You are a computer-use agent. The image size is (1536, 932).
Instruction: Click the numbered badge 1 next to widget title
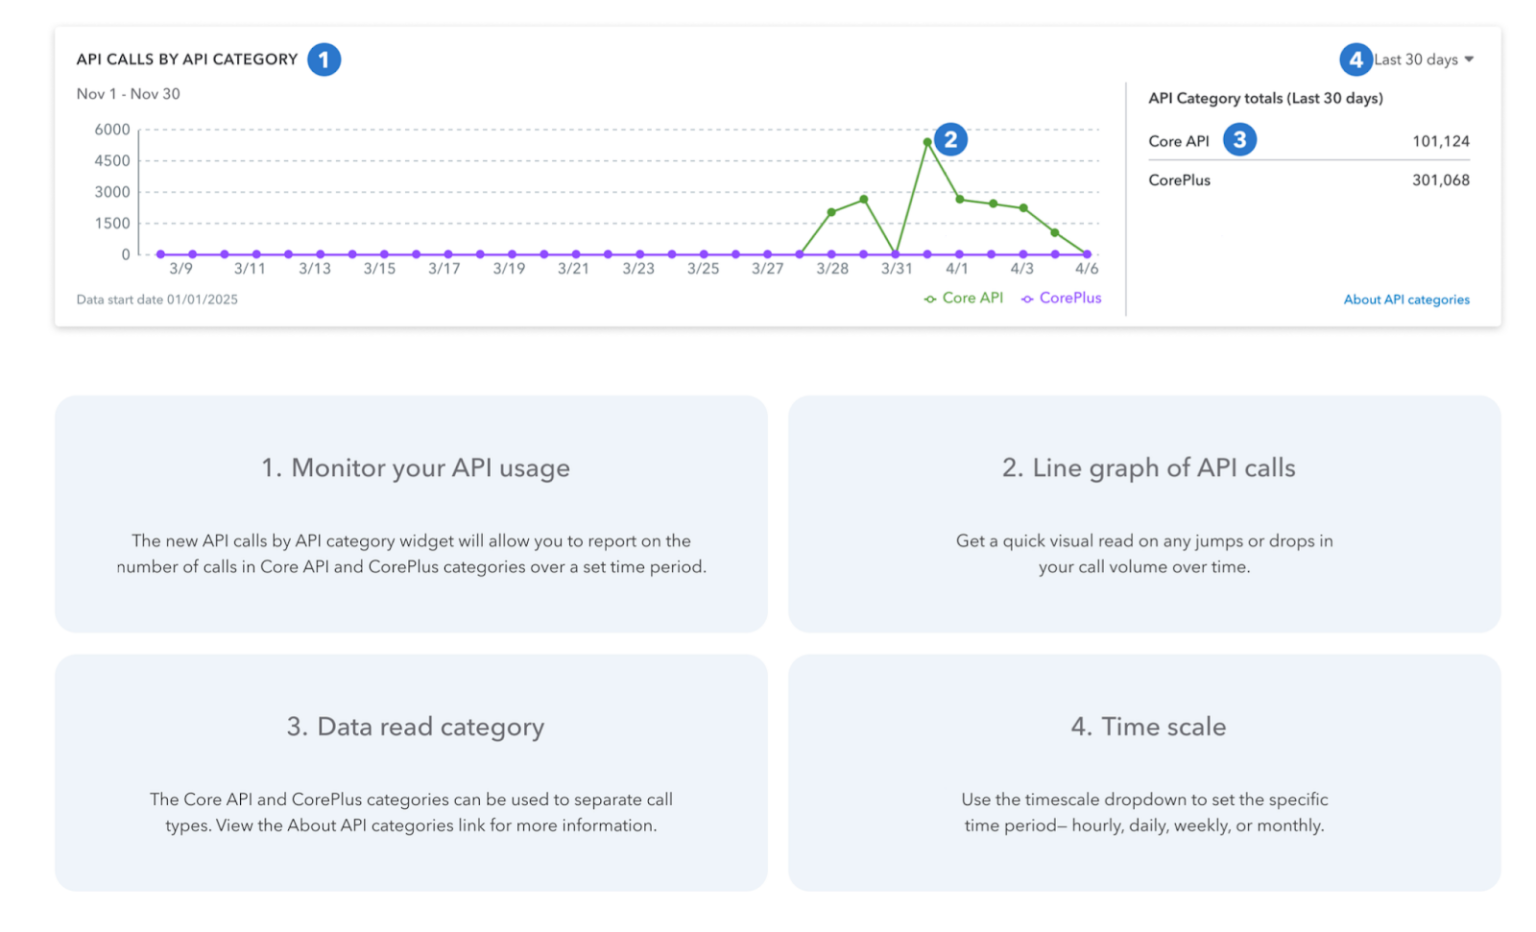(323, 59)
